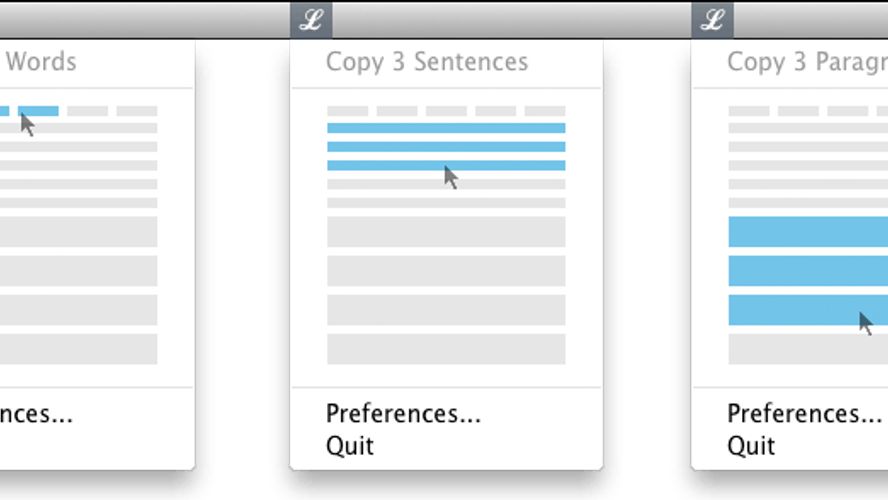This screenshot has height=500, width=888.
Task: Click the last gray paragraph block in Copy 3 Sentences
Action: point(446,349)
